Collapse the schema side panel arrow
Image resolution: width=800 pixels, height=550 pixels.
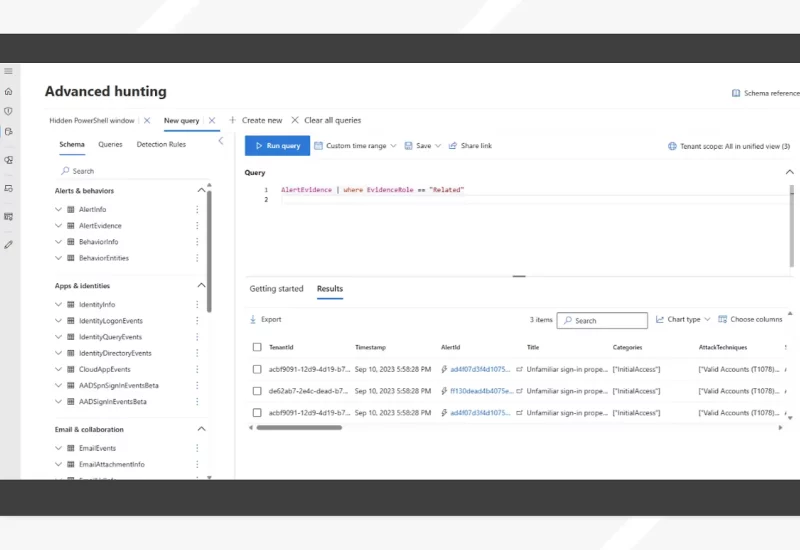[x=221, y=141]
